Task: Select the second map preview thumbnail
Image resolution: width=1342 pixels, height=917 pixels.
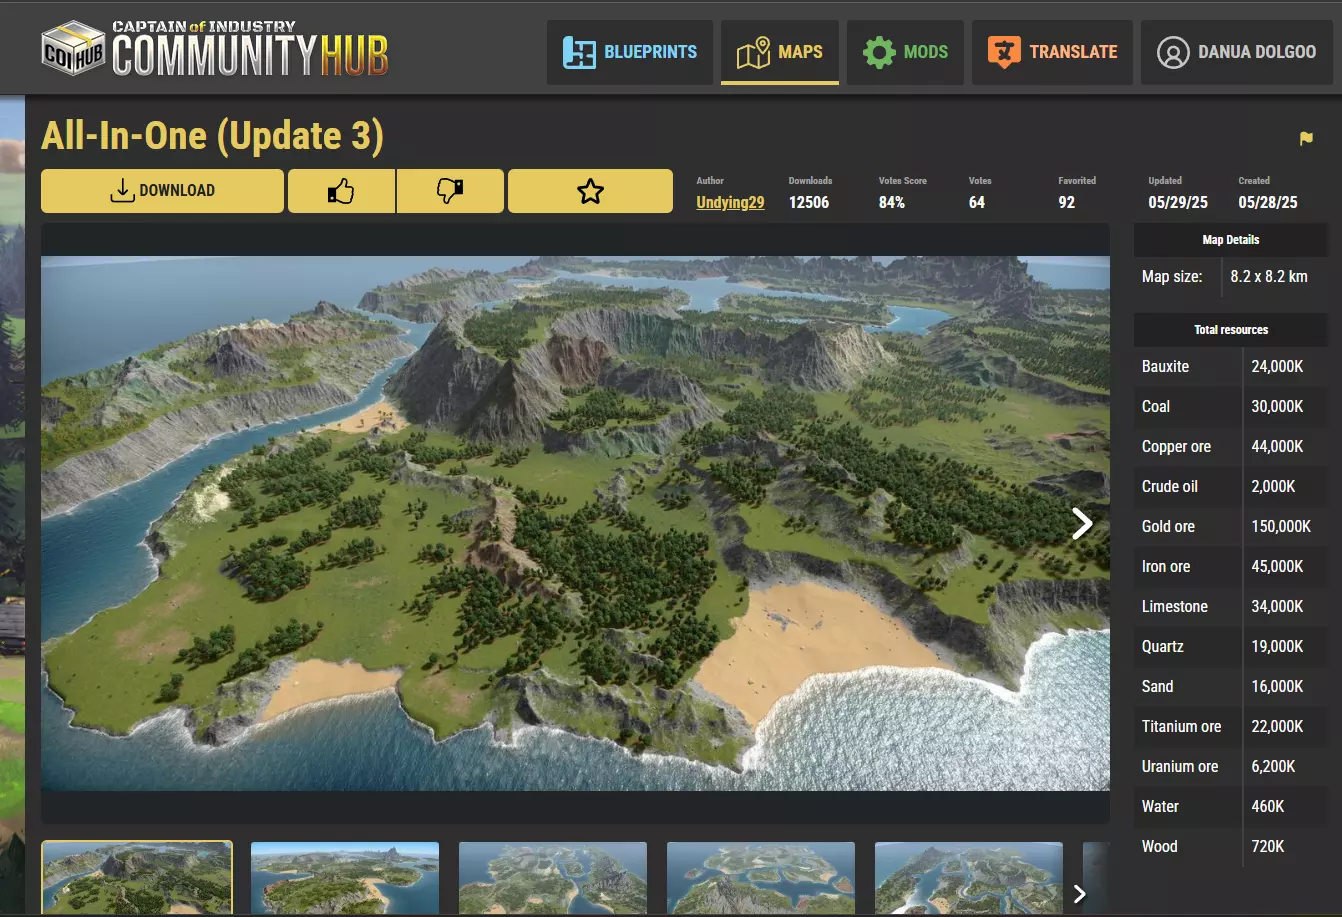Action: [345, 878]
